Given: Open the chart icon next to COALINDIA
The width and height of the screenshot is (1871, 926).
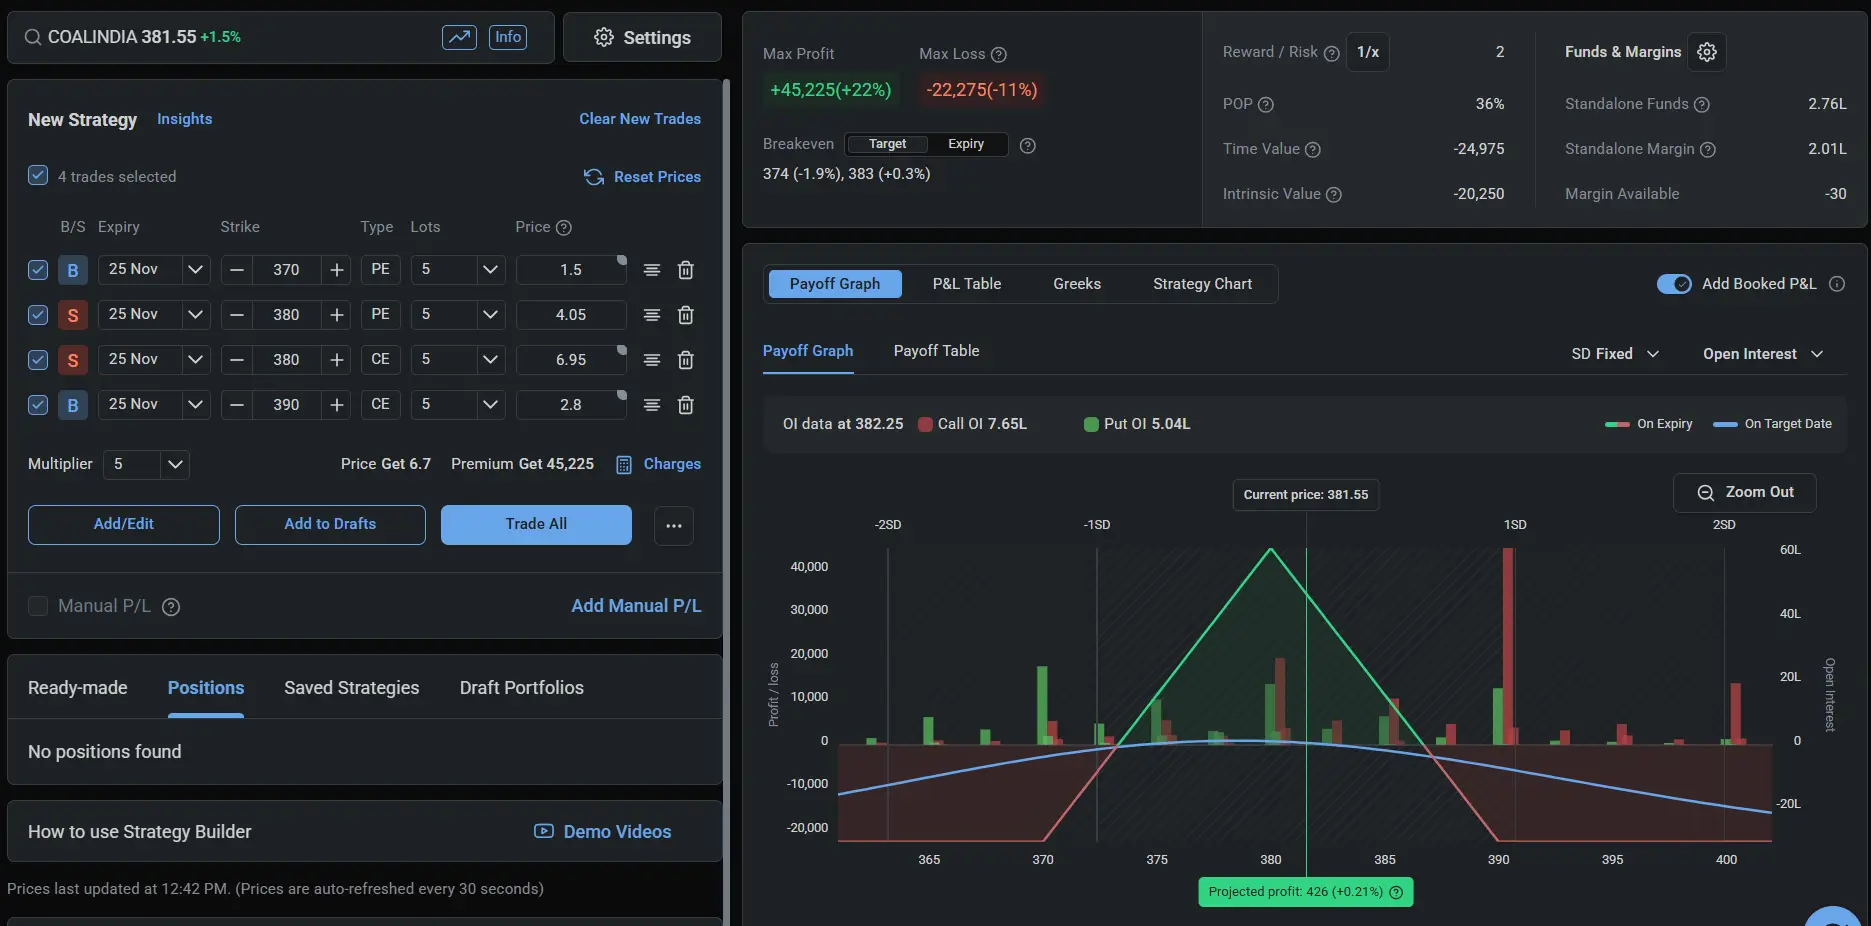Looking at the screenshot, I should [459, 37].
